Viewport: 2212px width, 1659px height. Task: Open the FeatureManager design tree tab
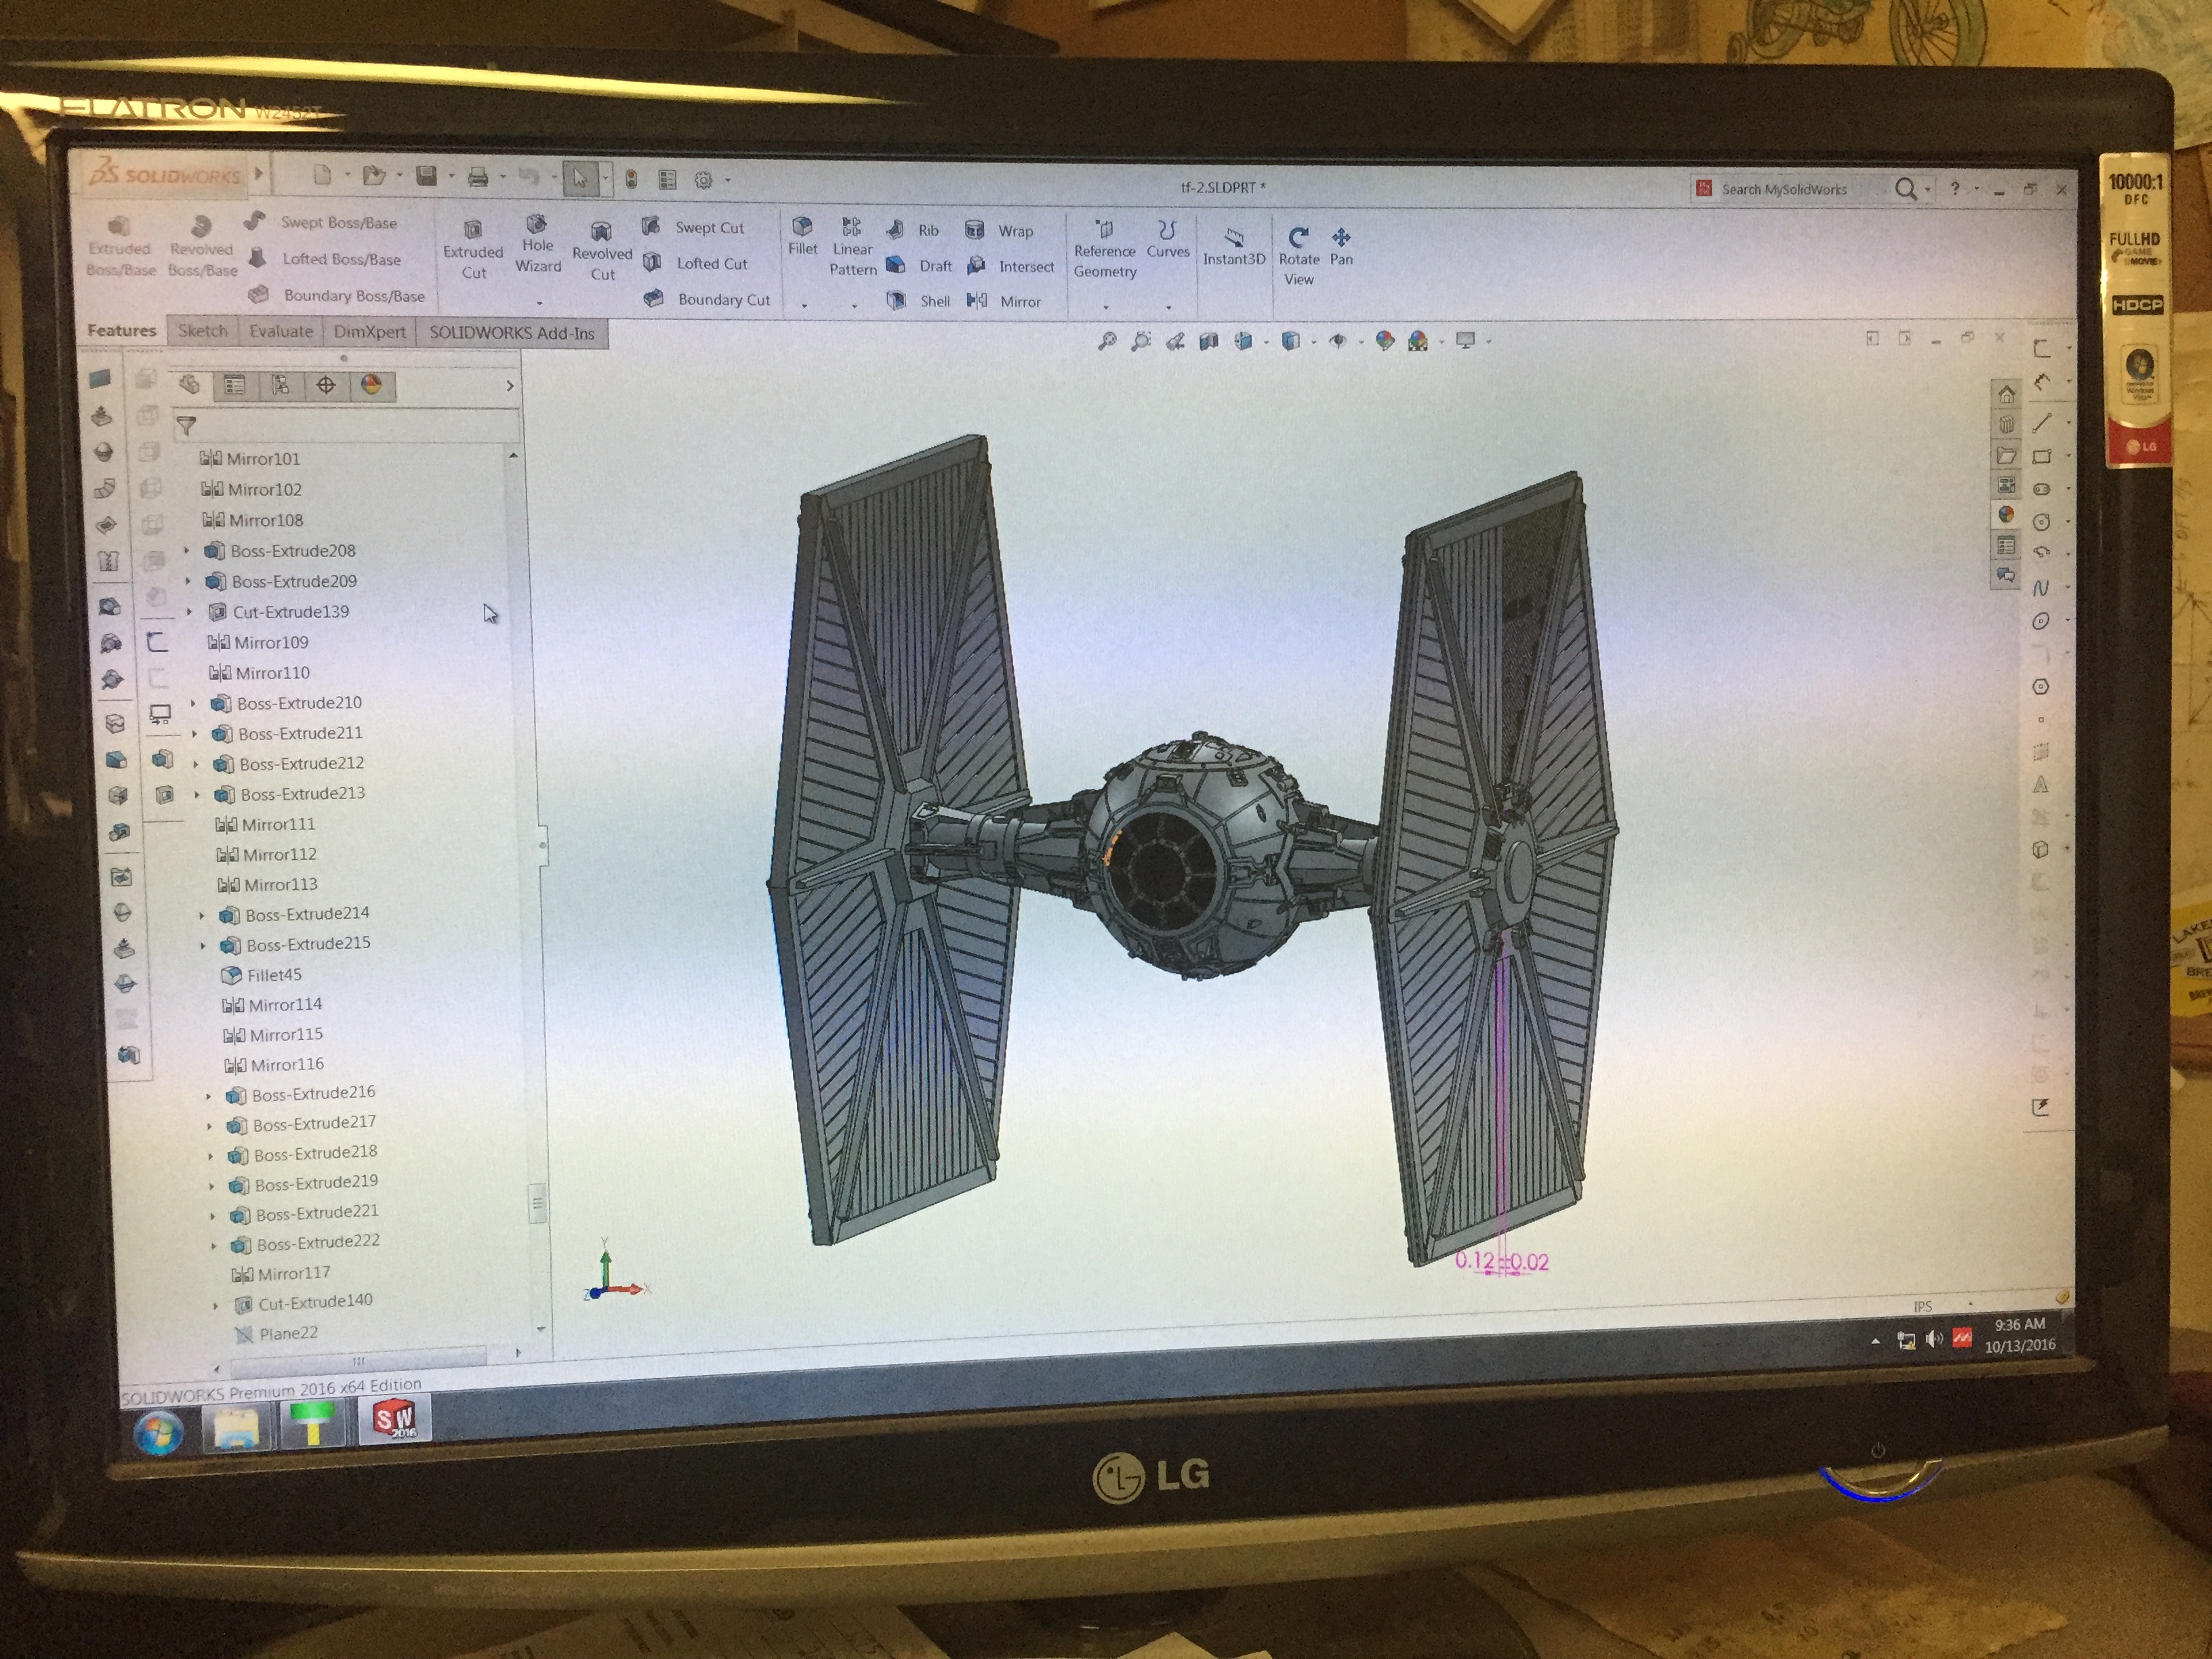(x=190, y=384)
